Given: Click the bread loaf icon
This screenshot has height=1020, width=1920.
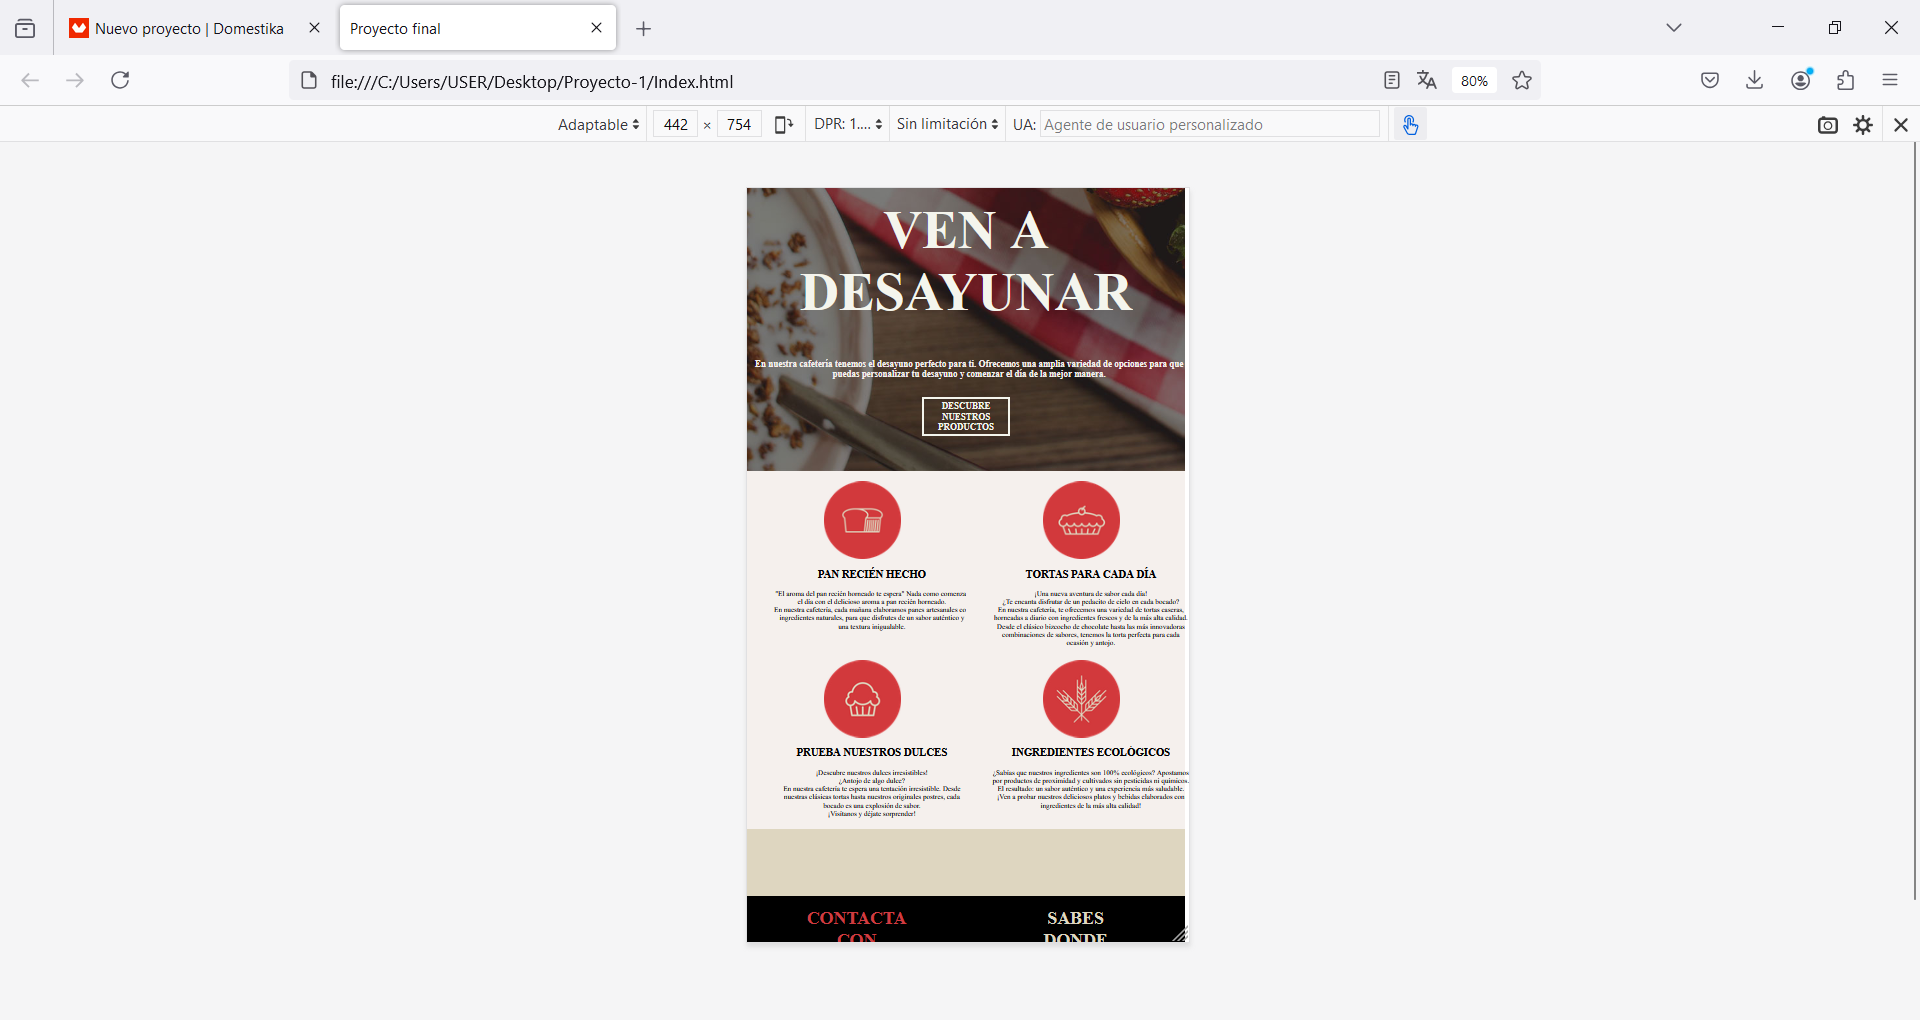Looking at the screenshot, I should point(862,520).
